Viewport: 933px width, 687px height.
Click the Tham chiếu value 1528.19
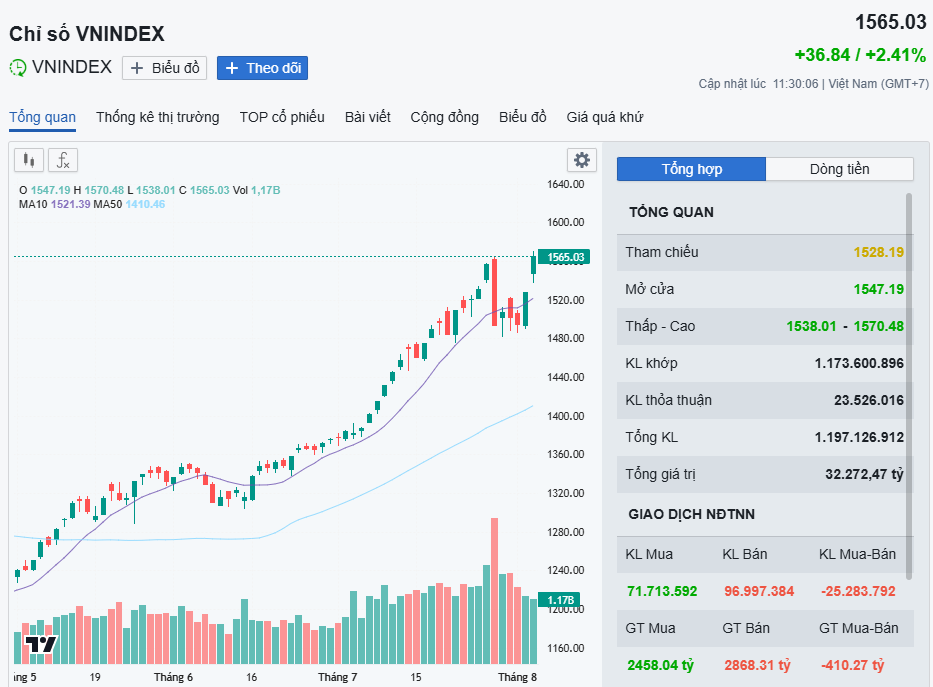tap(878, 252)
